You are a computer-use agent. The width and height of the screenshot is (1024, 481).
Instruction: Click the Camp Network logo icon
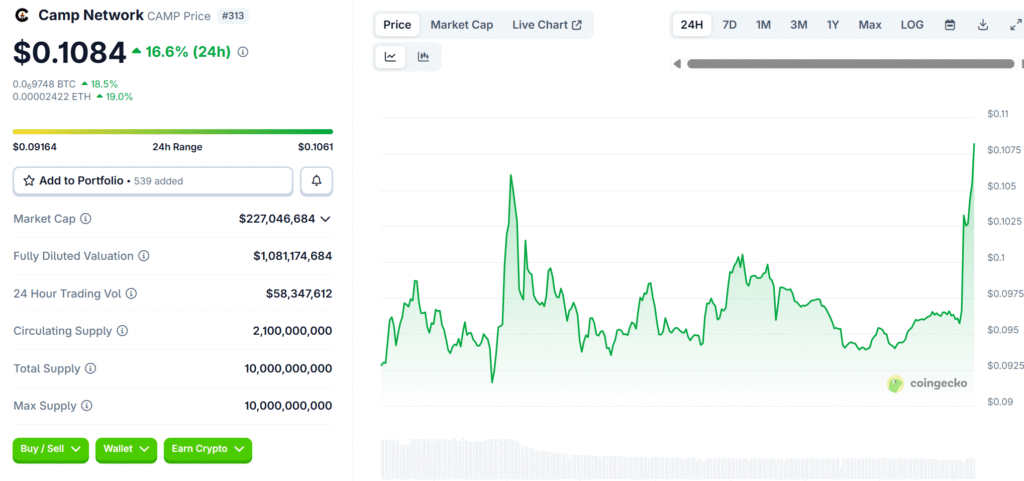22,15
